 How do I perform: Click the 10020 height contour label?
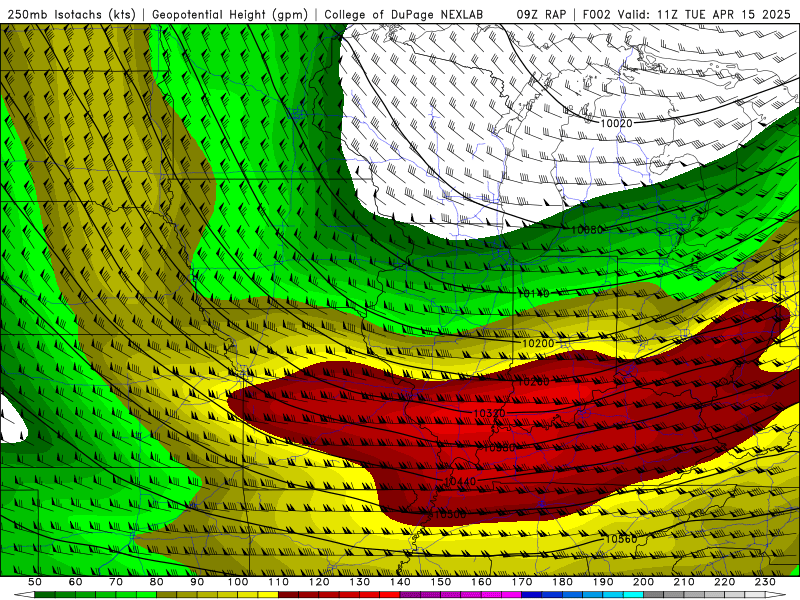click(x=616, y=123)
